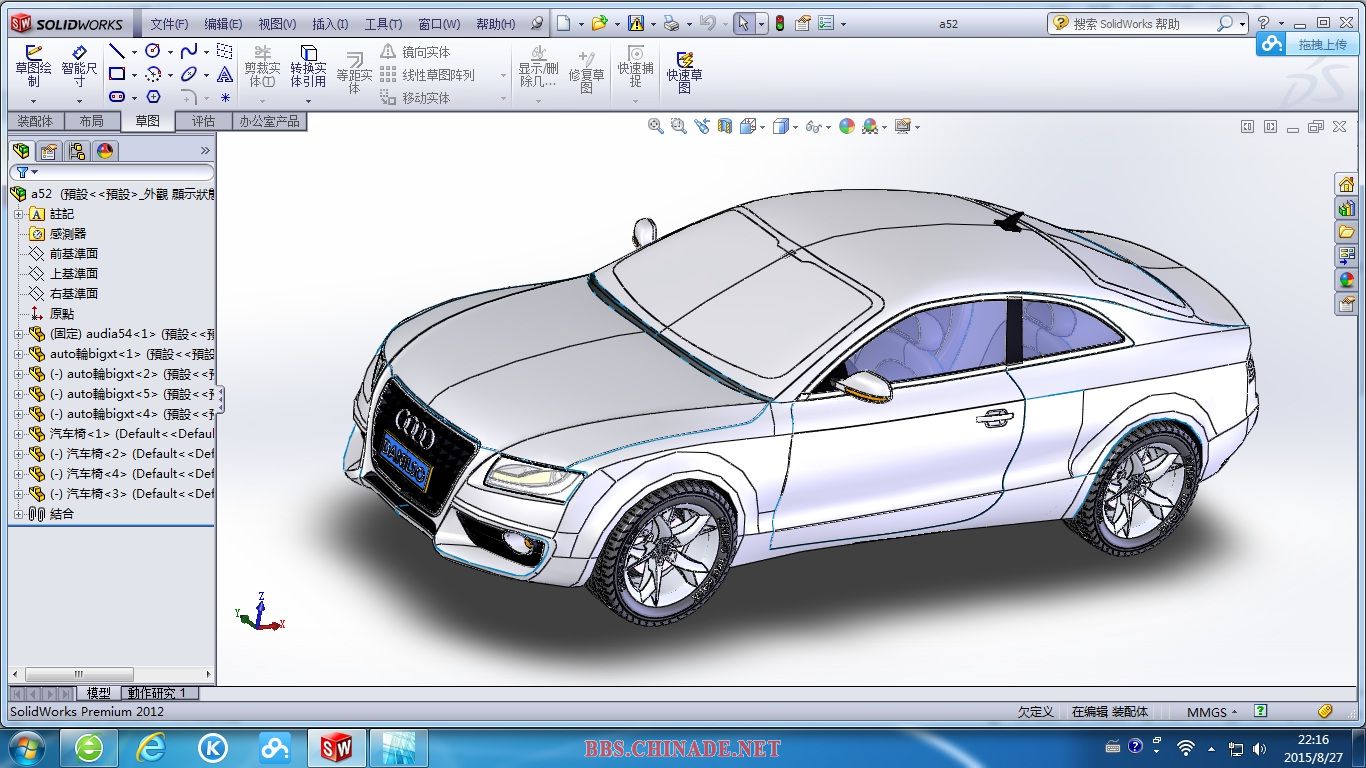Open Internet Explorer from the taskbar

[151, 748]
